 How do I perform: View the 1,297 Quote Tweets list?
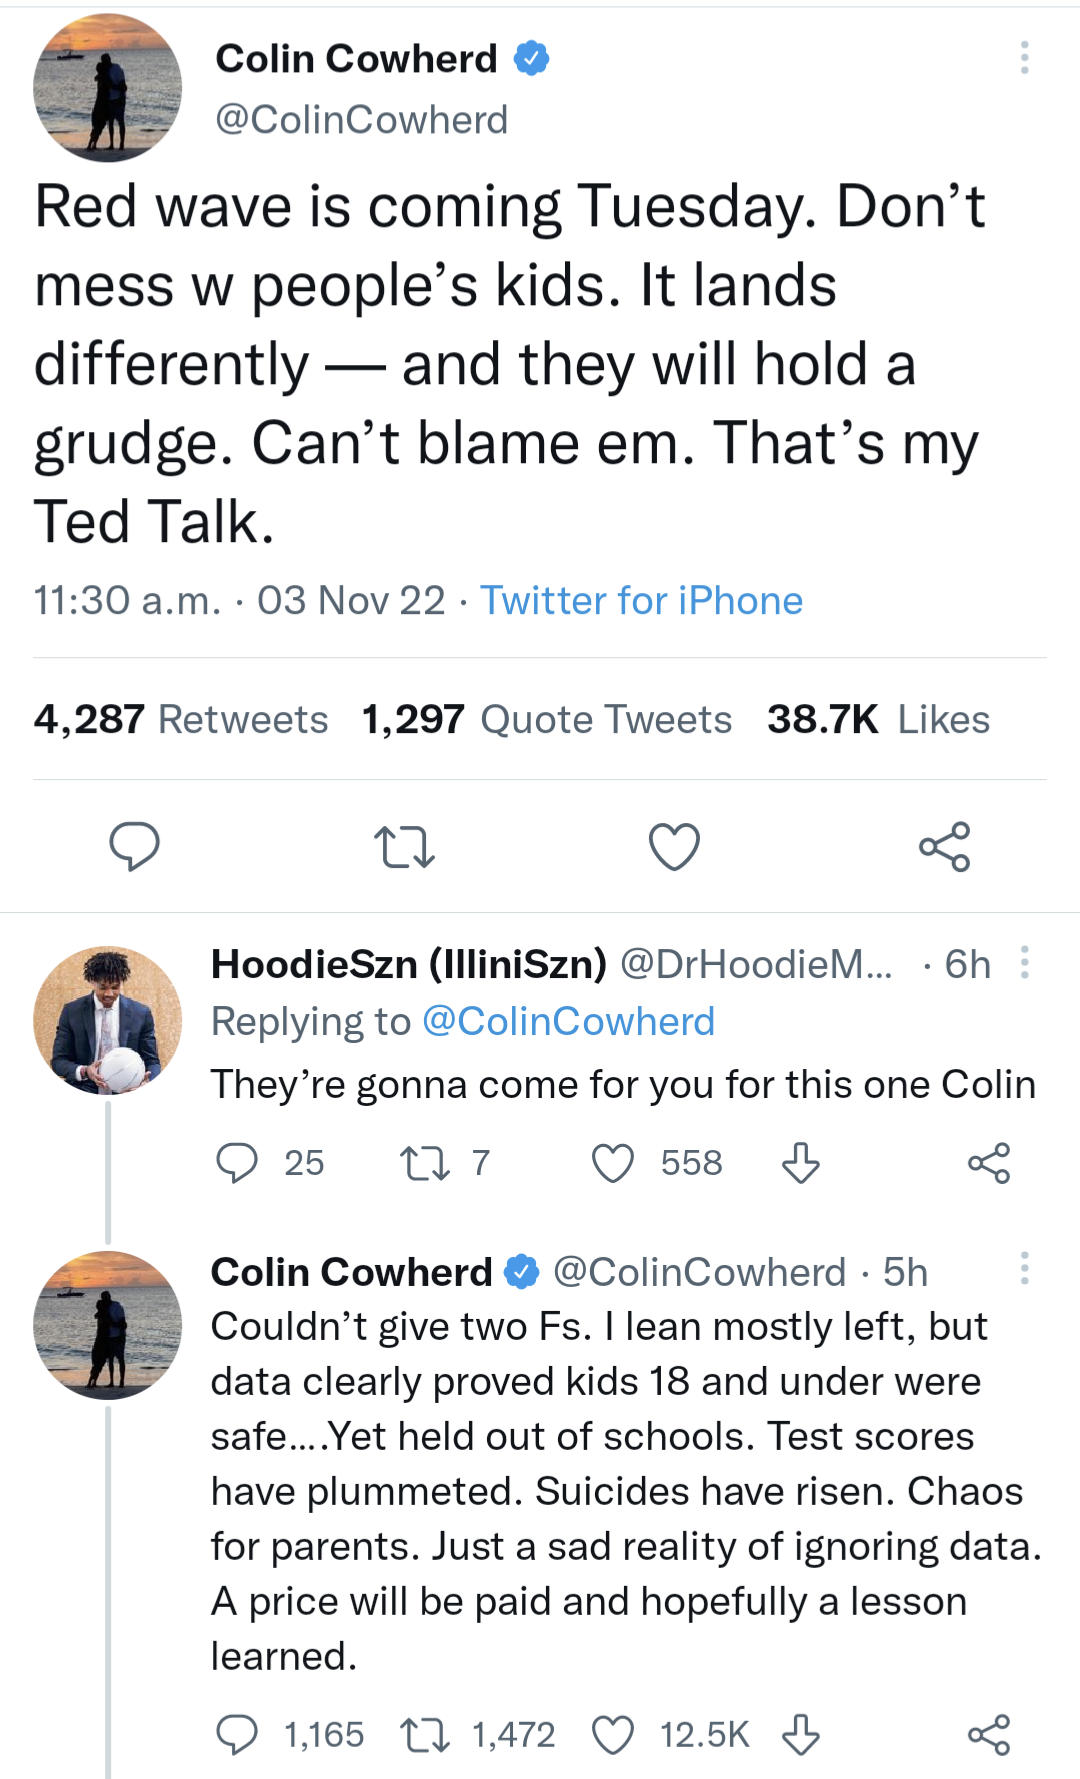pos(547,720)
